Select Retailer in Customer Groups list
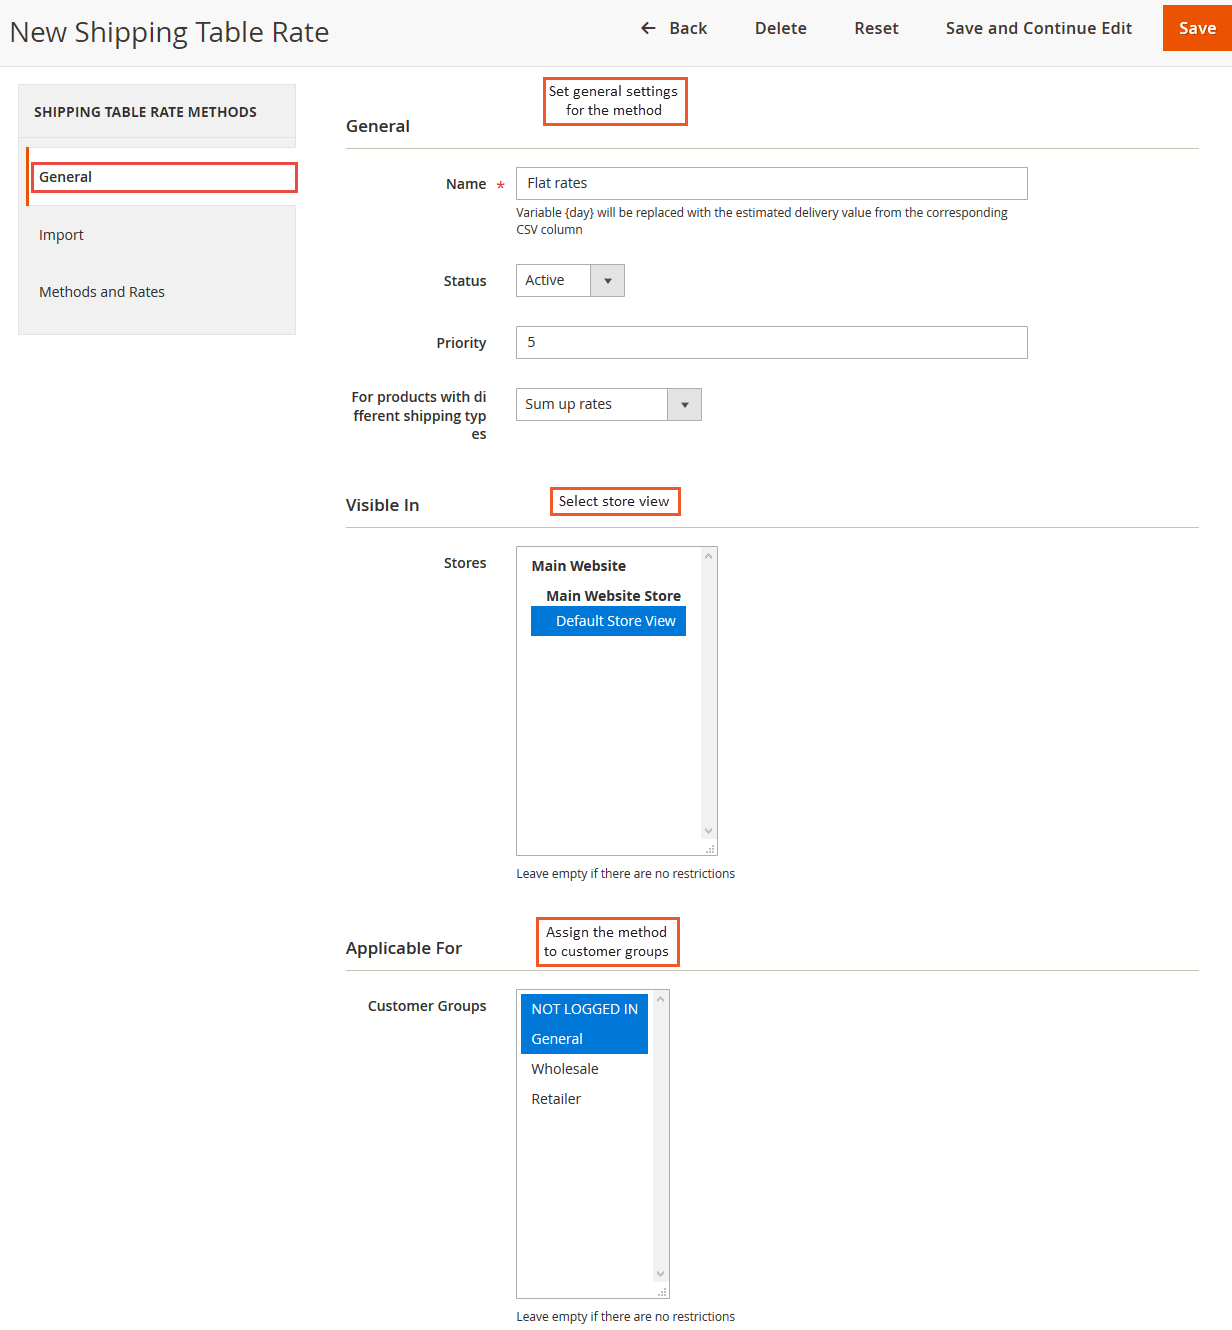 coord(556,1098)
